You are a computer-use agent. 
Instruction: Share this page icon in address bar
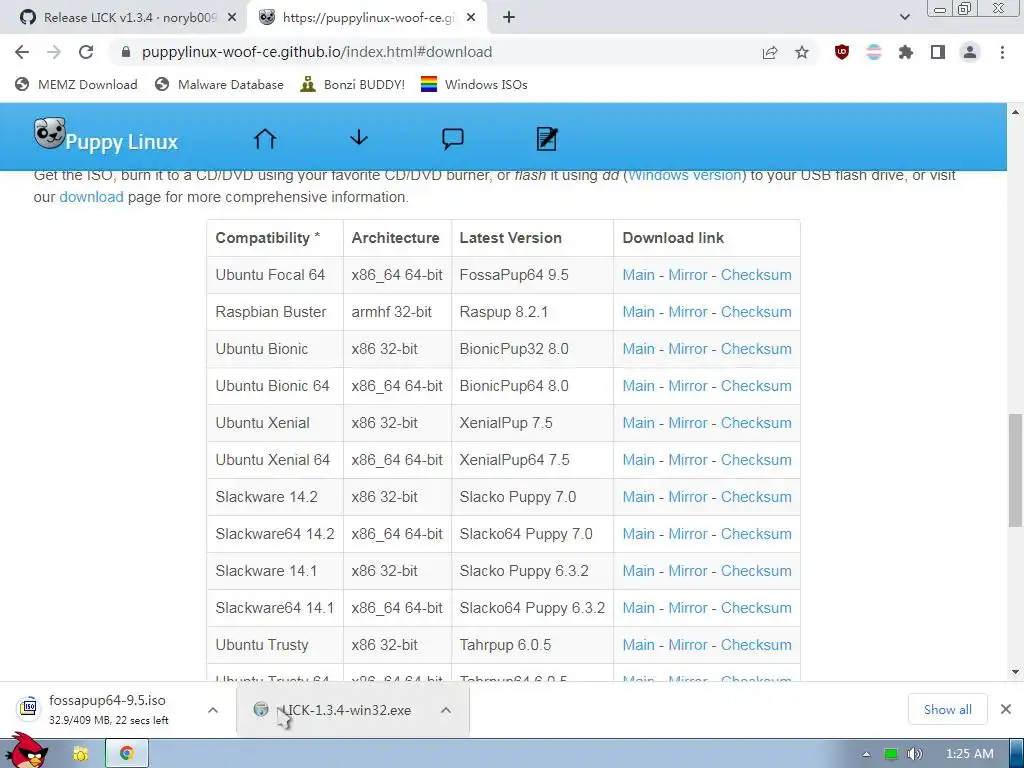770,52
